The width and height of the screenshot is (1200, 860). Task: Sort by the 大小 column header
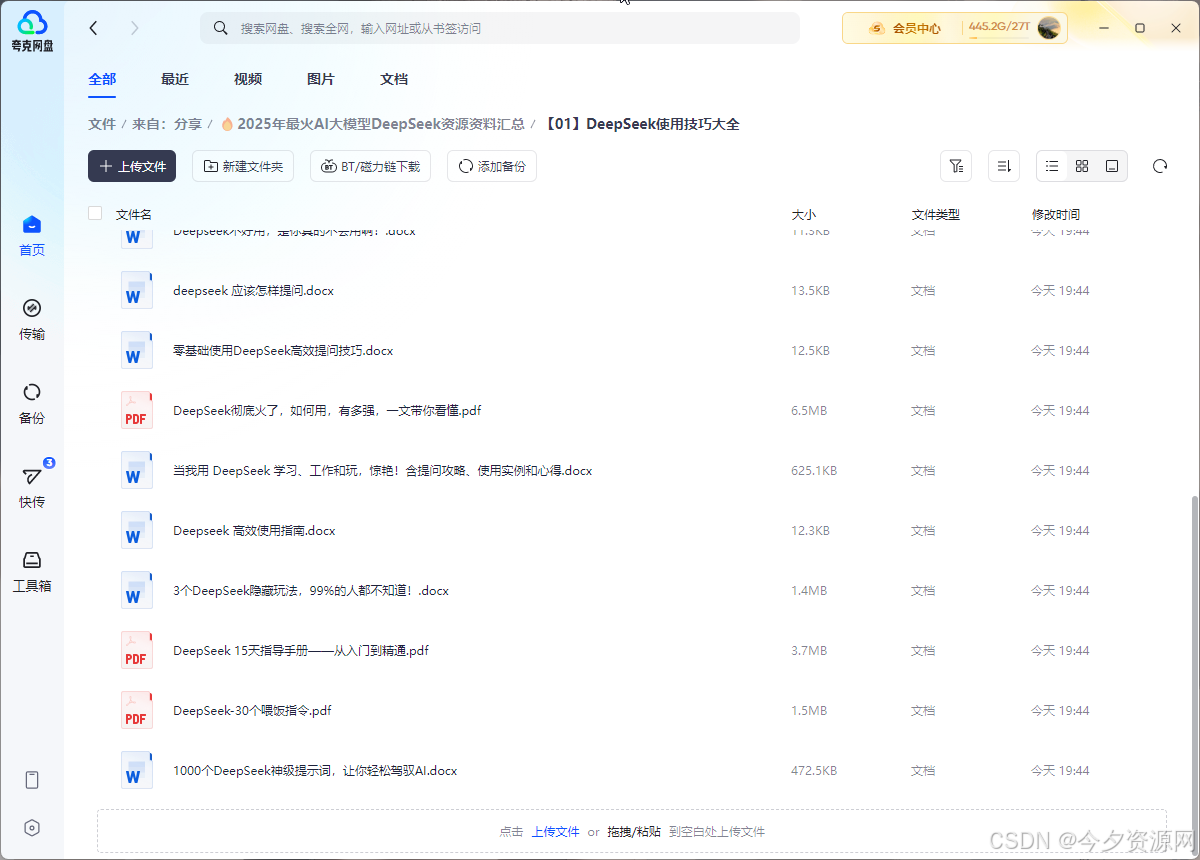(804, 214)
